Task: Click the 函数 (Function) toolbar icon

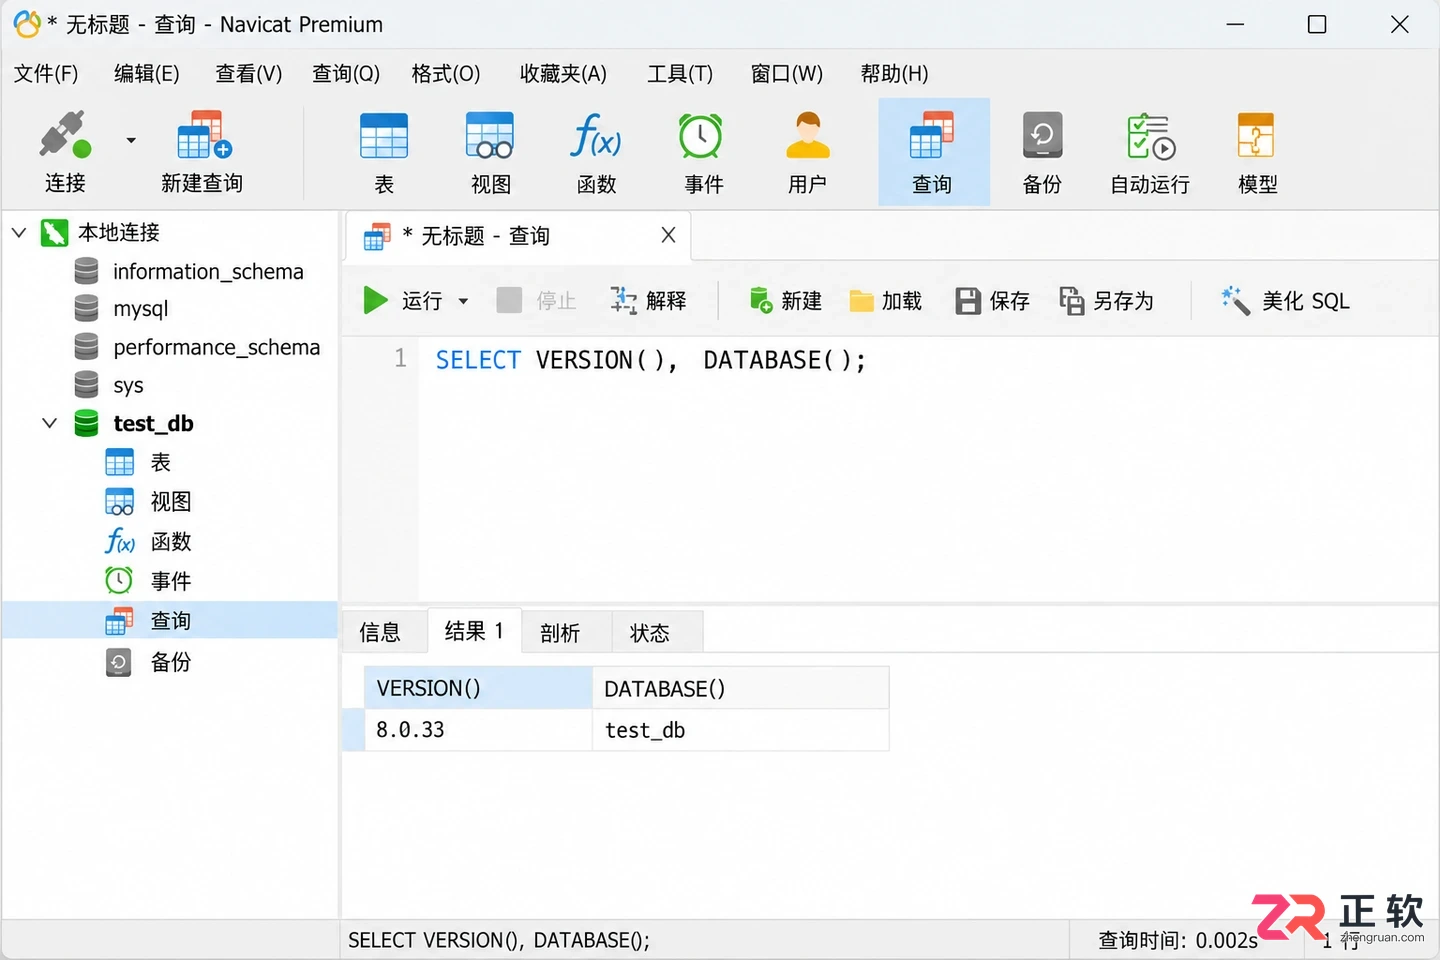Action: tap(596, 136)
